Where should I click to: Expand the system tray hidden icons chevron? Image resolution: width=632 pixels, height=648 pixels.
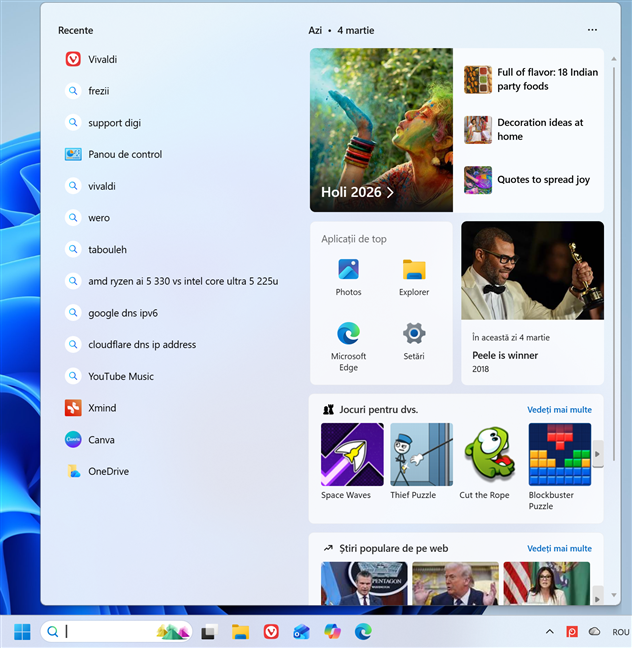tap(549, 631)
